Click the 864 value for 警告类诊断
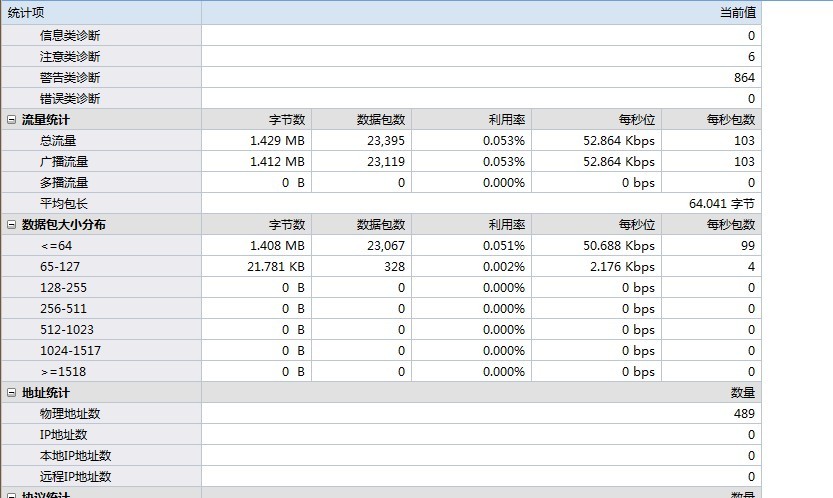833x498 pixels. pos(743,78)
